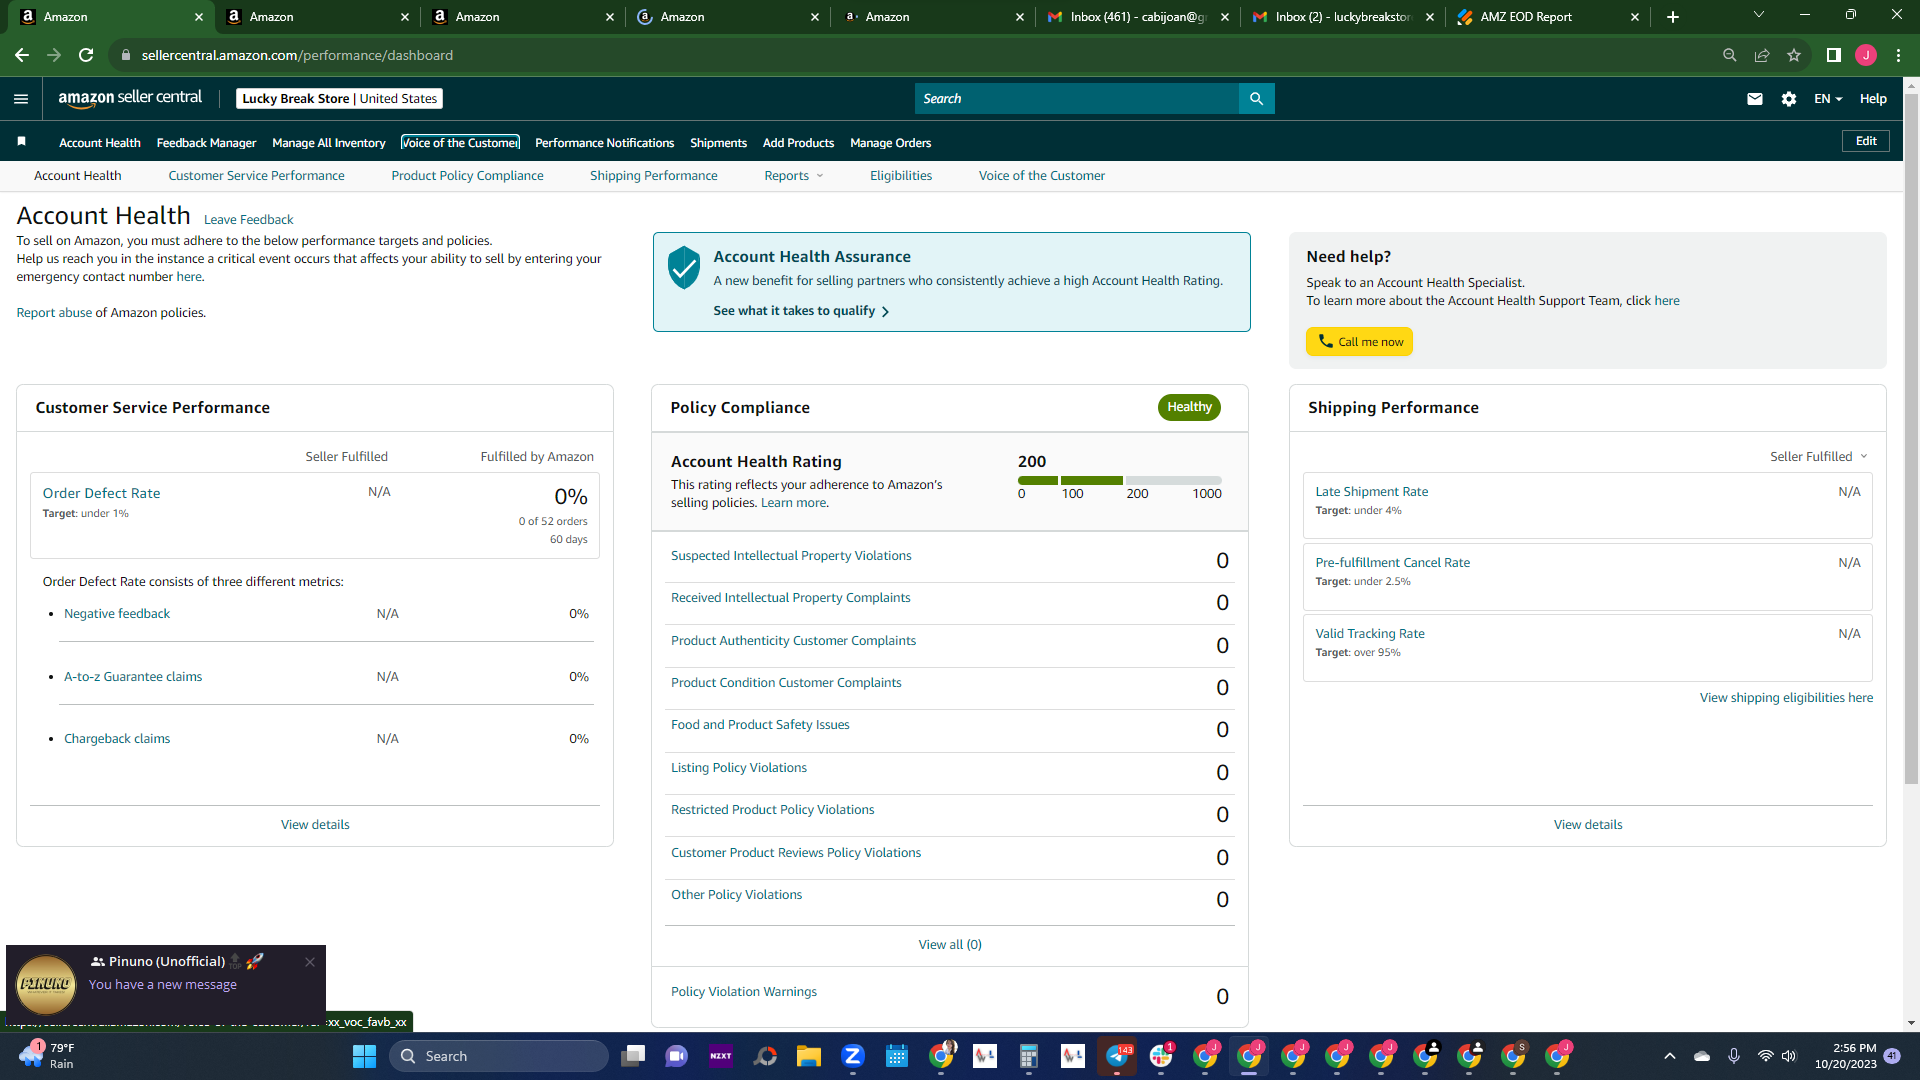
Task: Open Slack from the taskbar
Action: 1161,1056
